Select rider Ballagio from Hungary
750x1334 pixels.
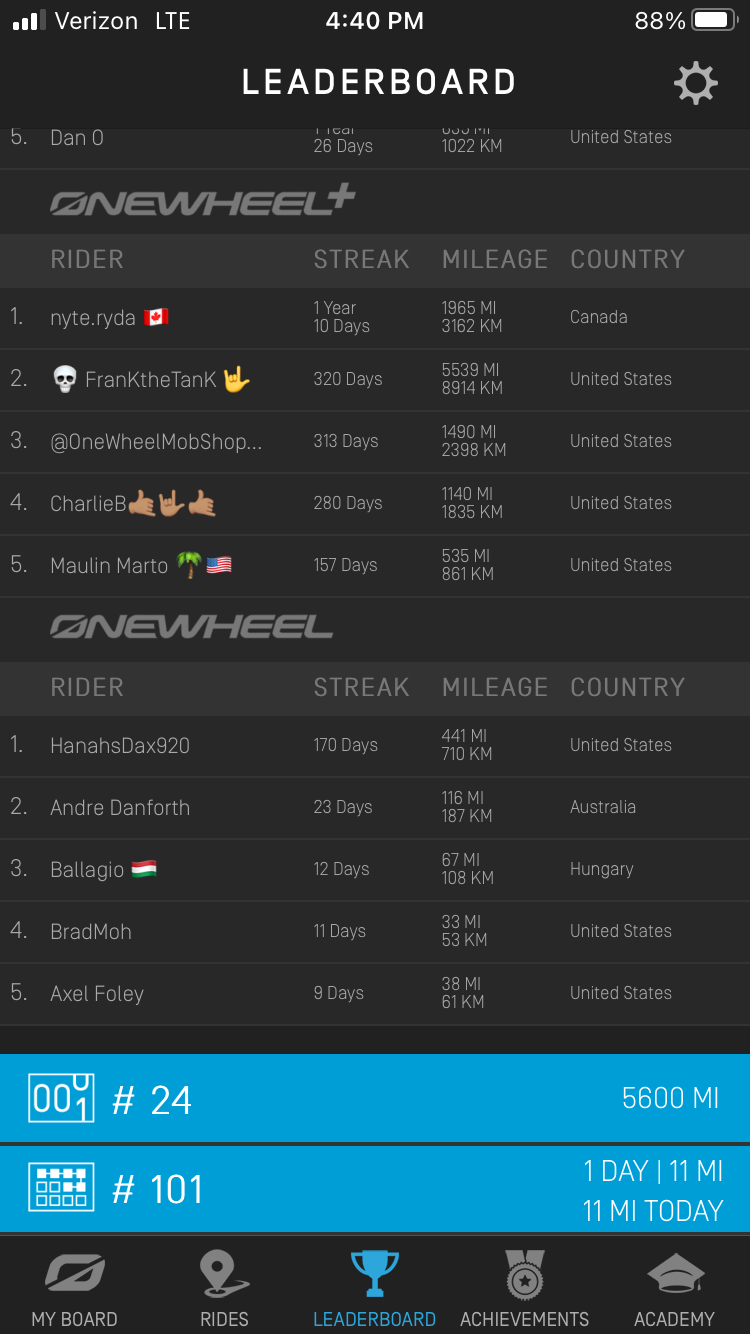[x=88, y=870]
